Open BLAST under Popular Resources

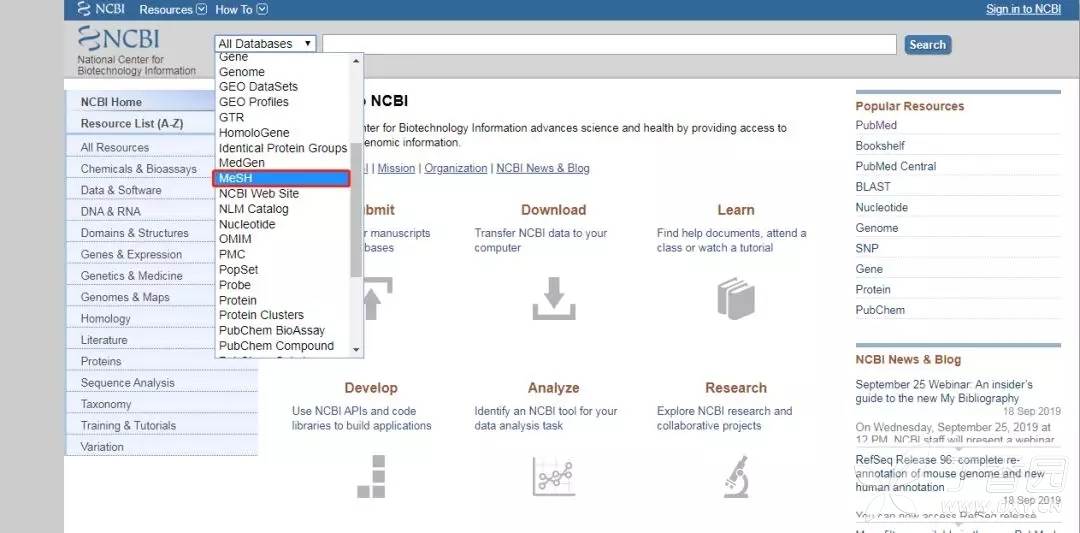pos(873,187)
